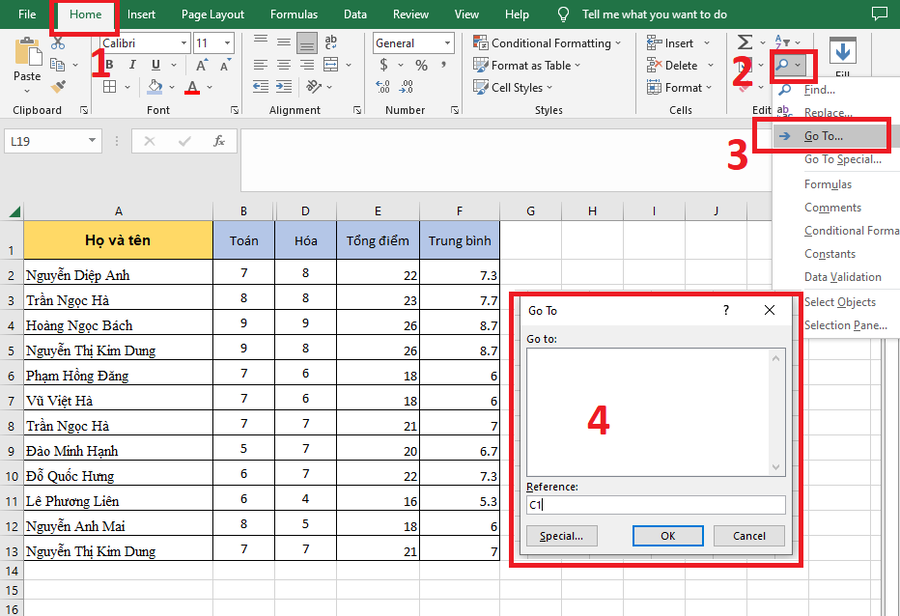The width and height of the screenshot is (900, 616).
Task: Switch to the Data tab
Action: [355, 14]
